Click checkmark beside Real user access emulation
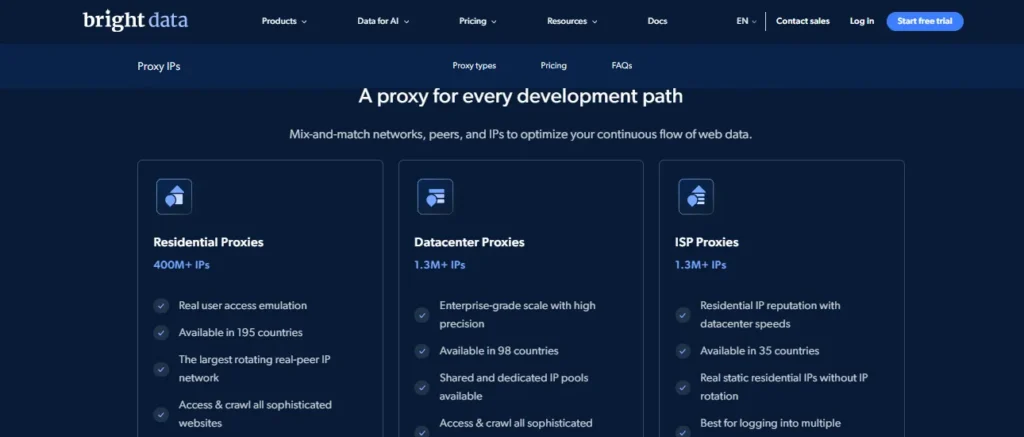Viewport: 1024px width, 437px height. 161,306
